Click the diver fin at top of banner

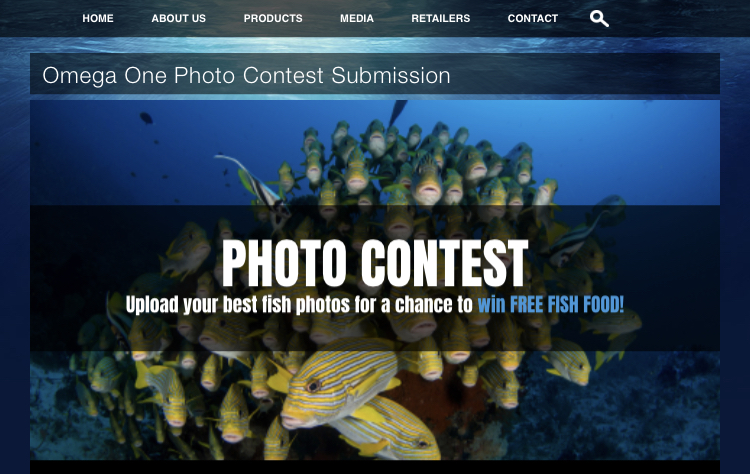(397, 112)
